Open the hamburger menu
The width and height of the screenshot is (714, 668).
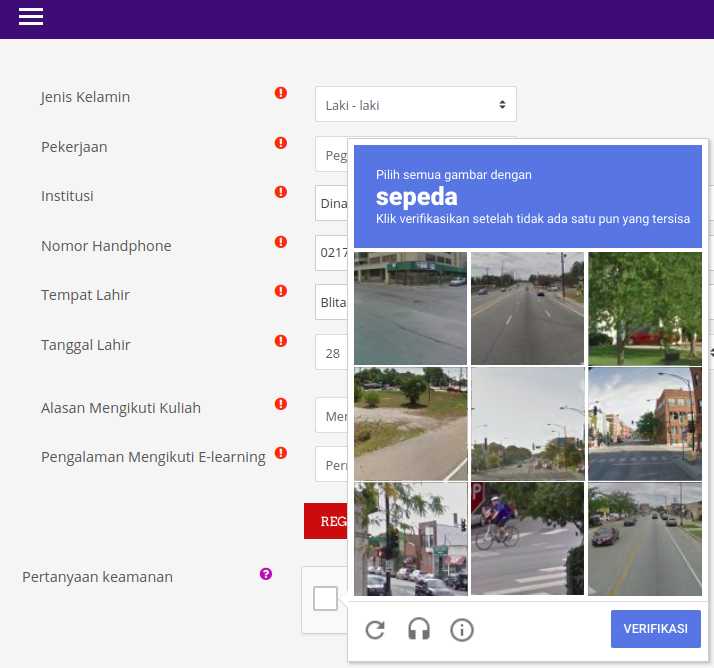pyautogui.click(x=31, y=17)
